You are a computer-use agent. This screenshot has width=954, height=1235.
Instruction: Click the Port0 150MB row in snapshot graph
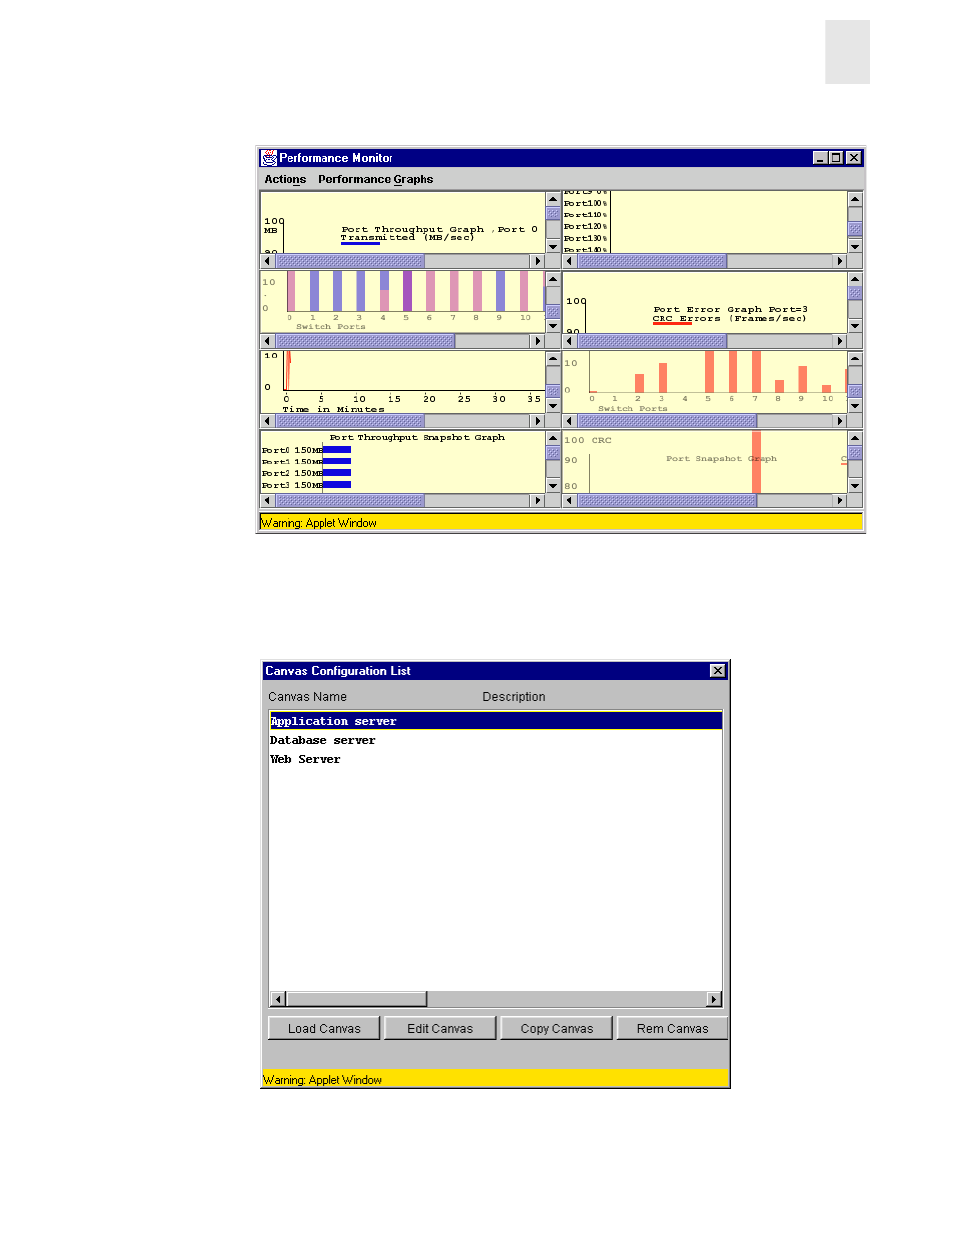coord(306,450)
